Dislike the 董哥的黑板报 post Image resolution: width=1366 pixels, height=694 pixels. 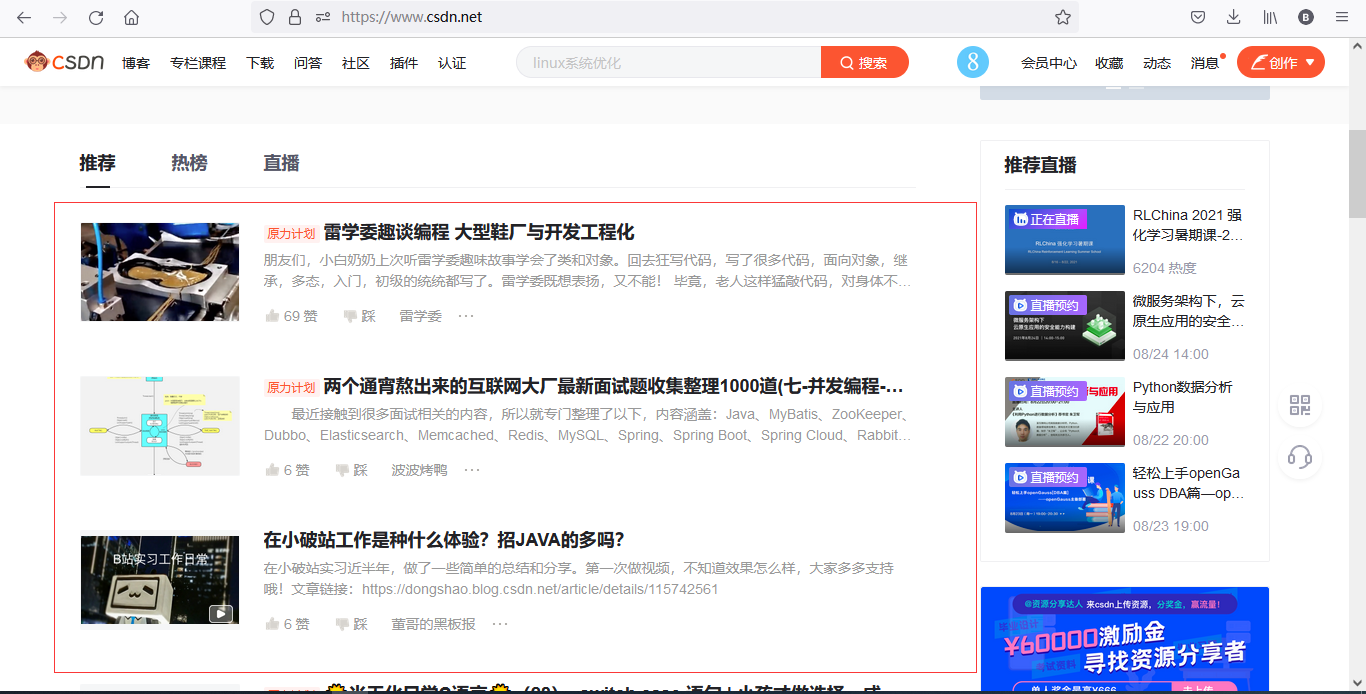[351, 624]
